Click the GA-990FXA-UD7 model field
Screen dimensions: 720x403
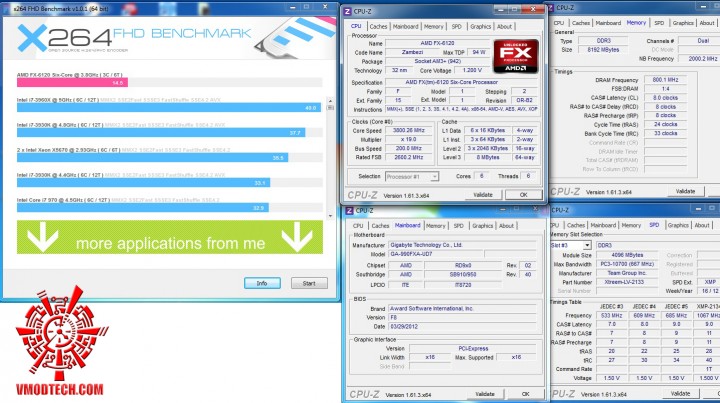(436, 254)
